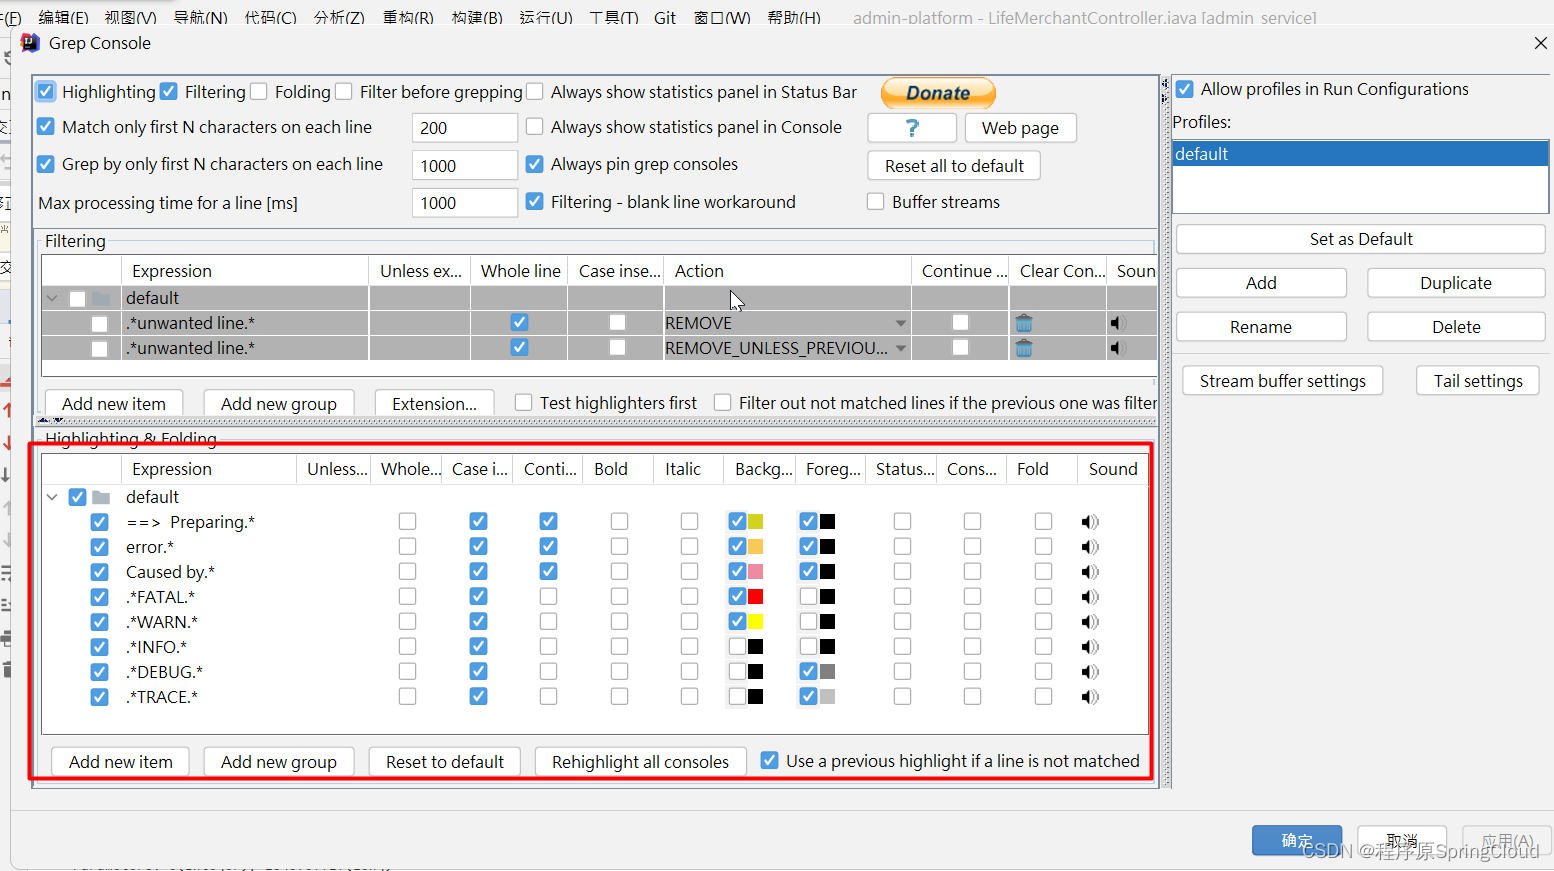Click the sound icon in the REMOVE filter row
This screenshot has height=871, width=1554.
tap(1118, 323)
